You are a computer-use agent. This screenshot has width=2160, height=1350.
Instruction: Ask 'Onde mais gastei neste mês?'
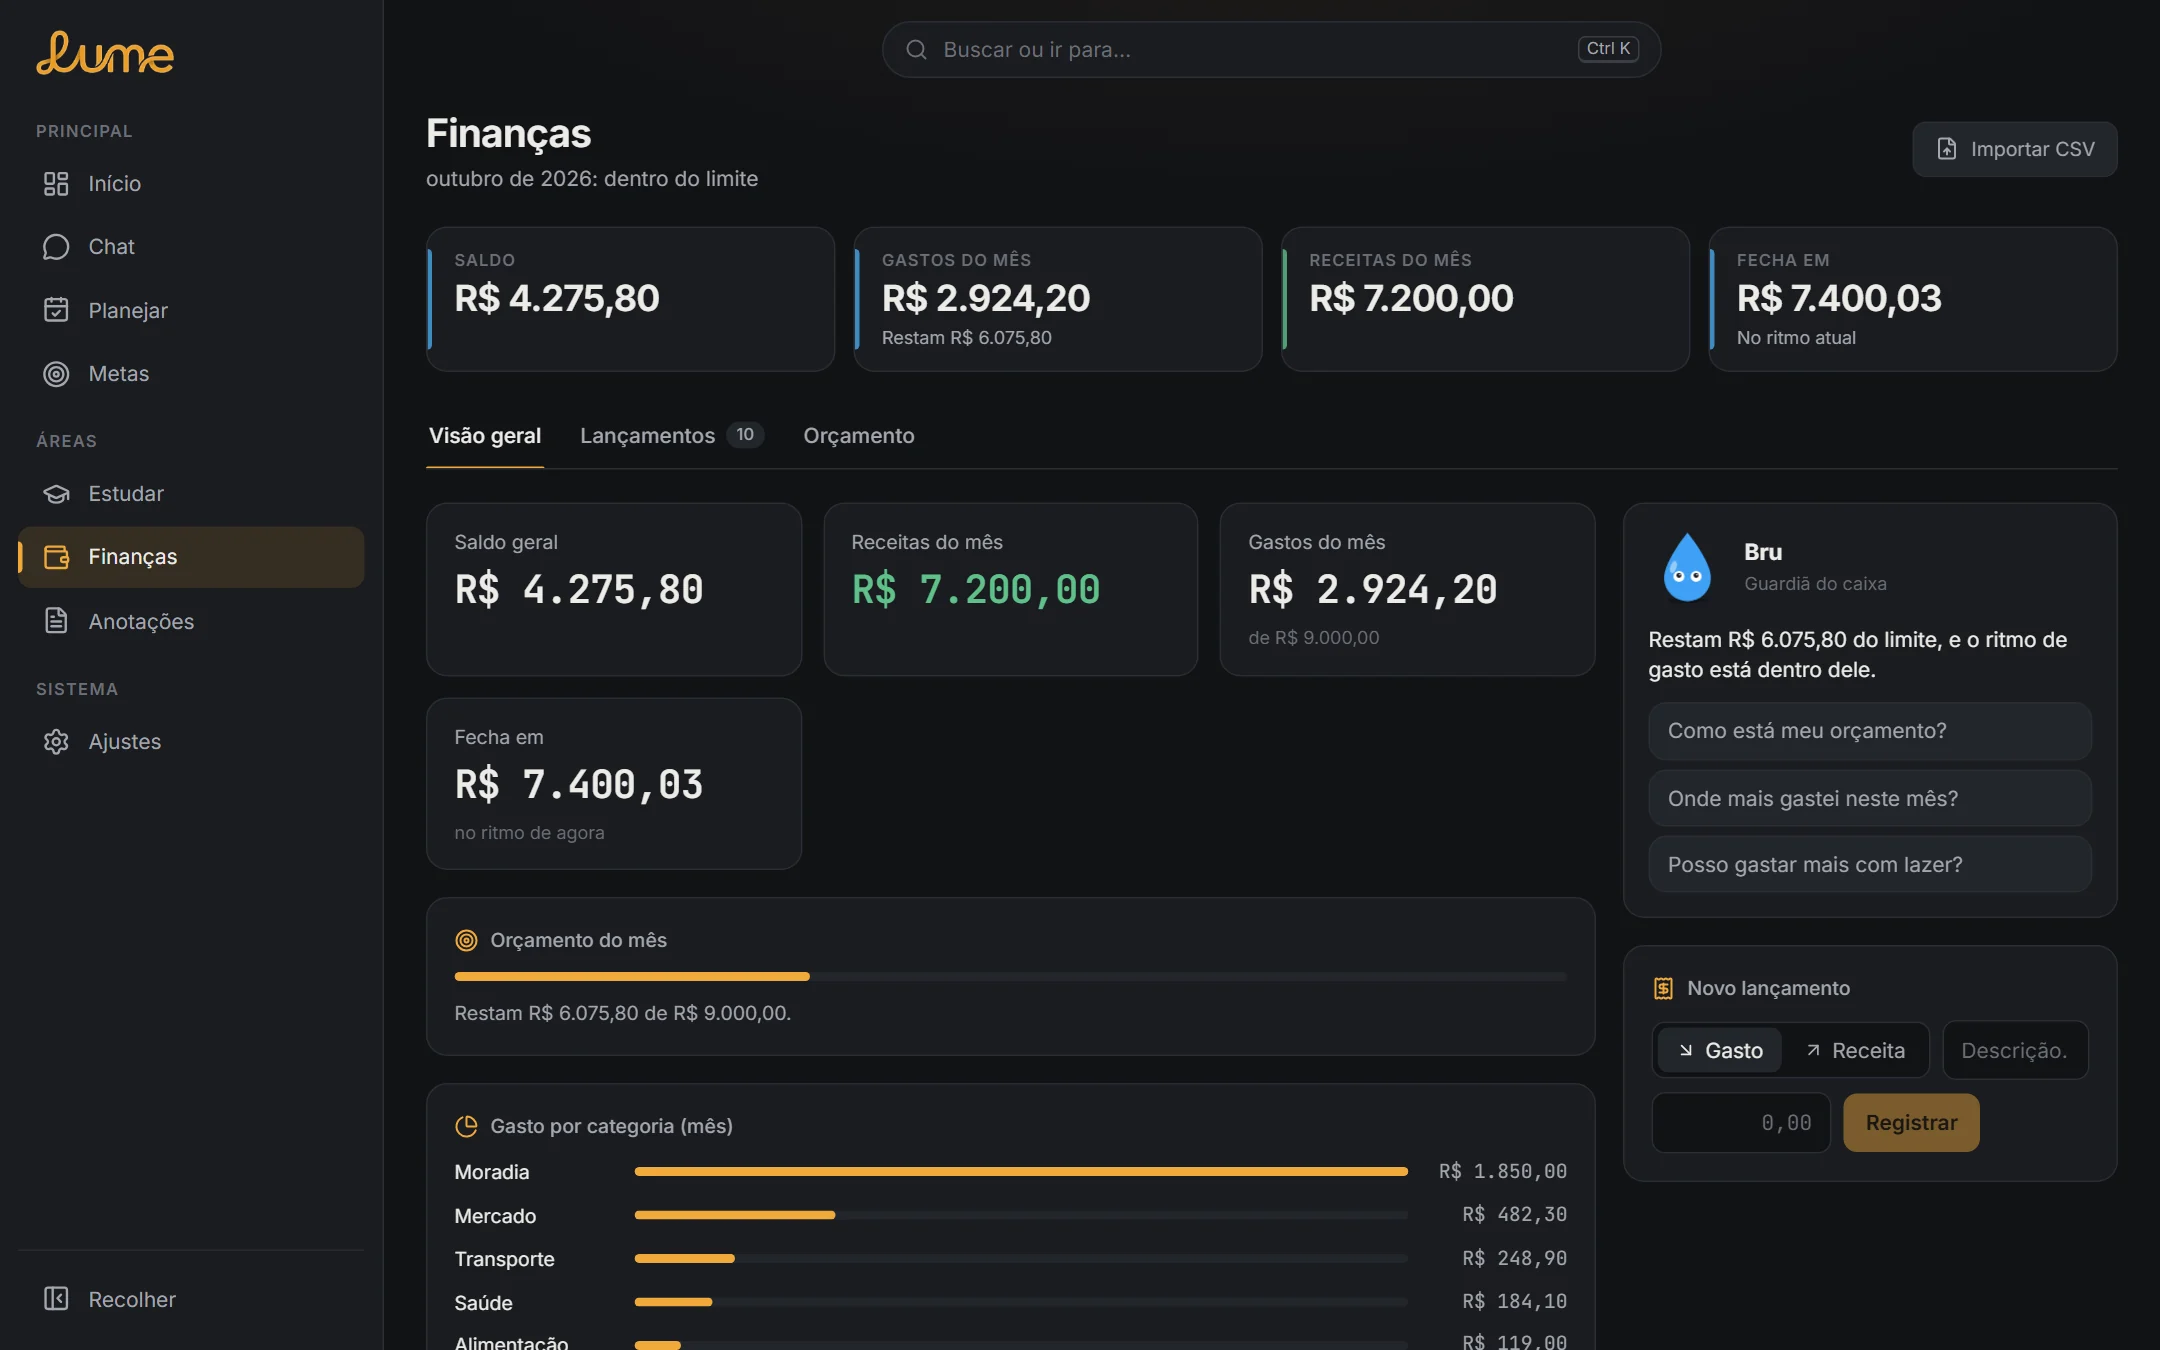click(1870, 798)
